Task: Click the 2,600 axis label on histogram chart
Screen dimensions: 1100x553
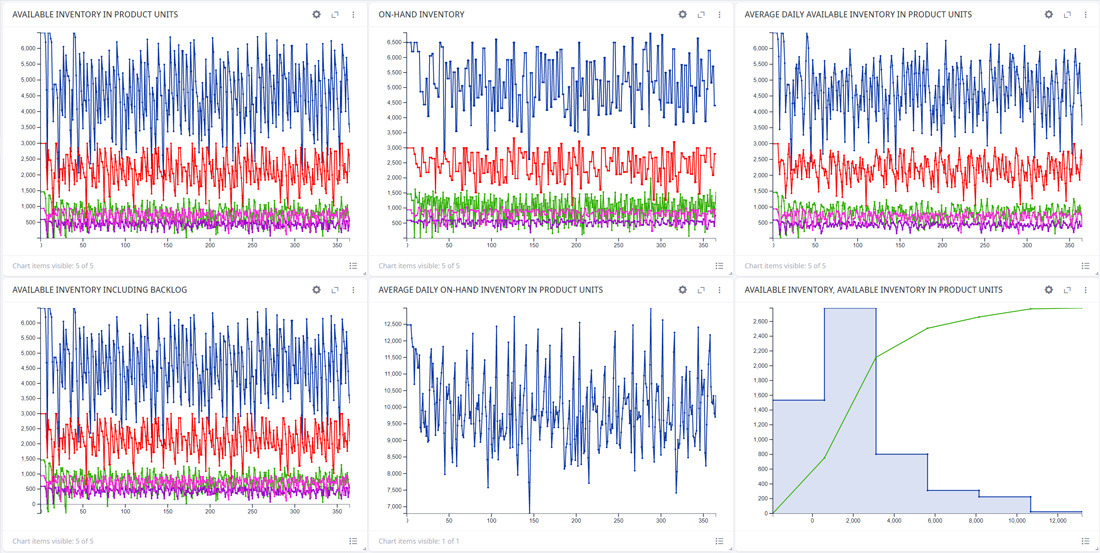Action: (760, 321)
